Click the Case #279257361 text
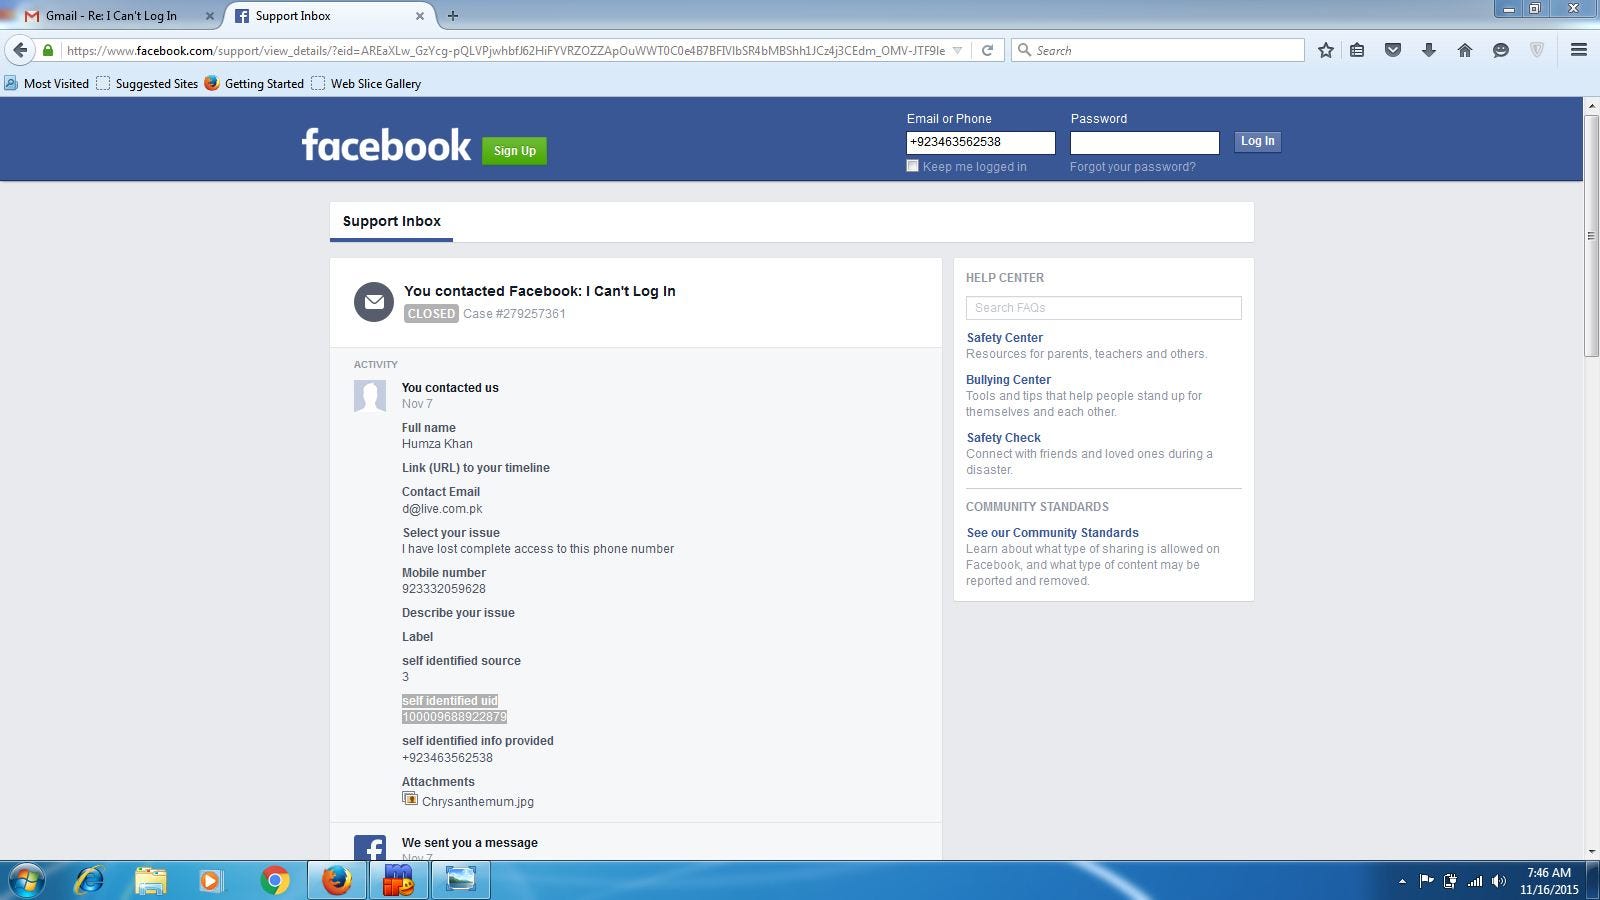The width and height of the screenshot is (1600, 900). tap(514, 314)
